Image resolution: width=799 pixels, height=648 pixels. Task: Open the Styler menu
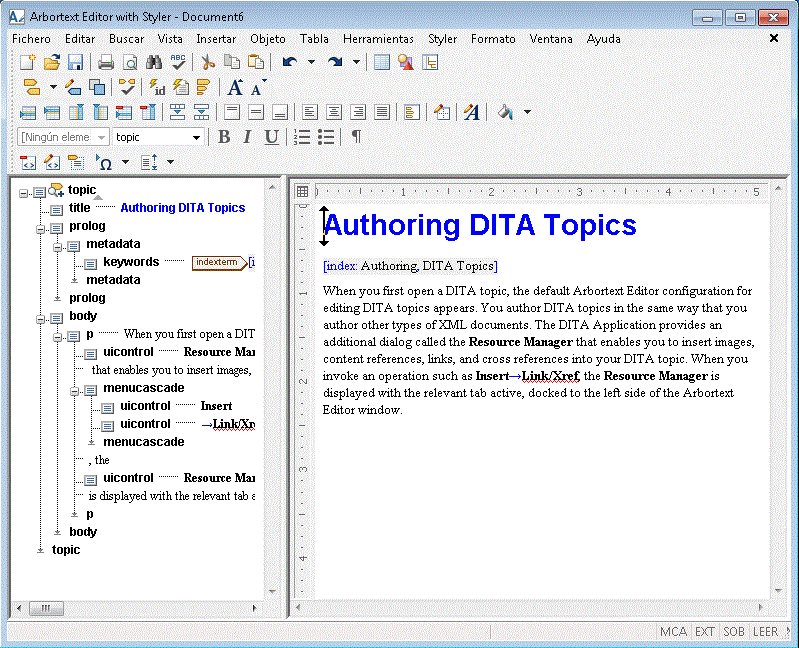442,39
